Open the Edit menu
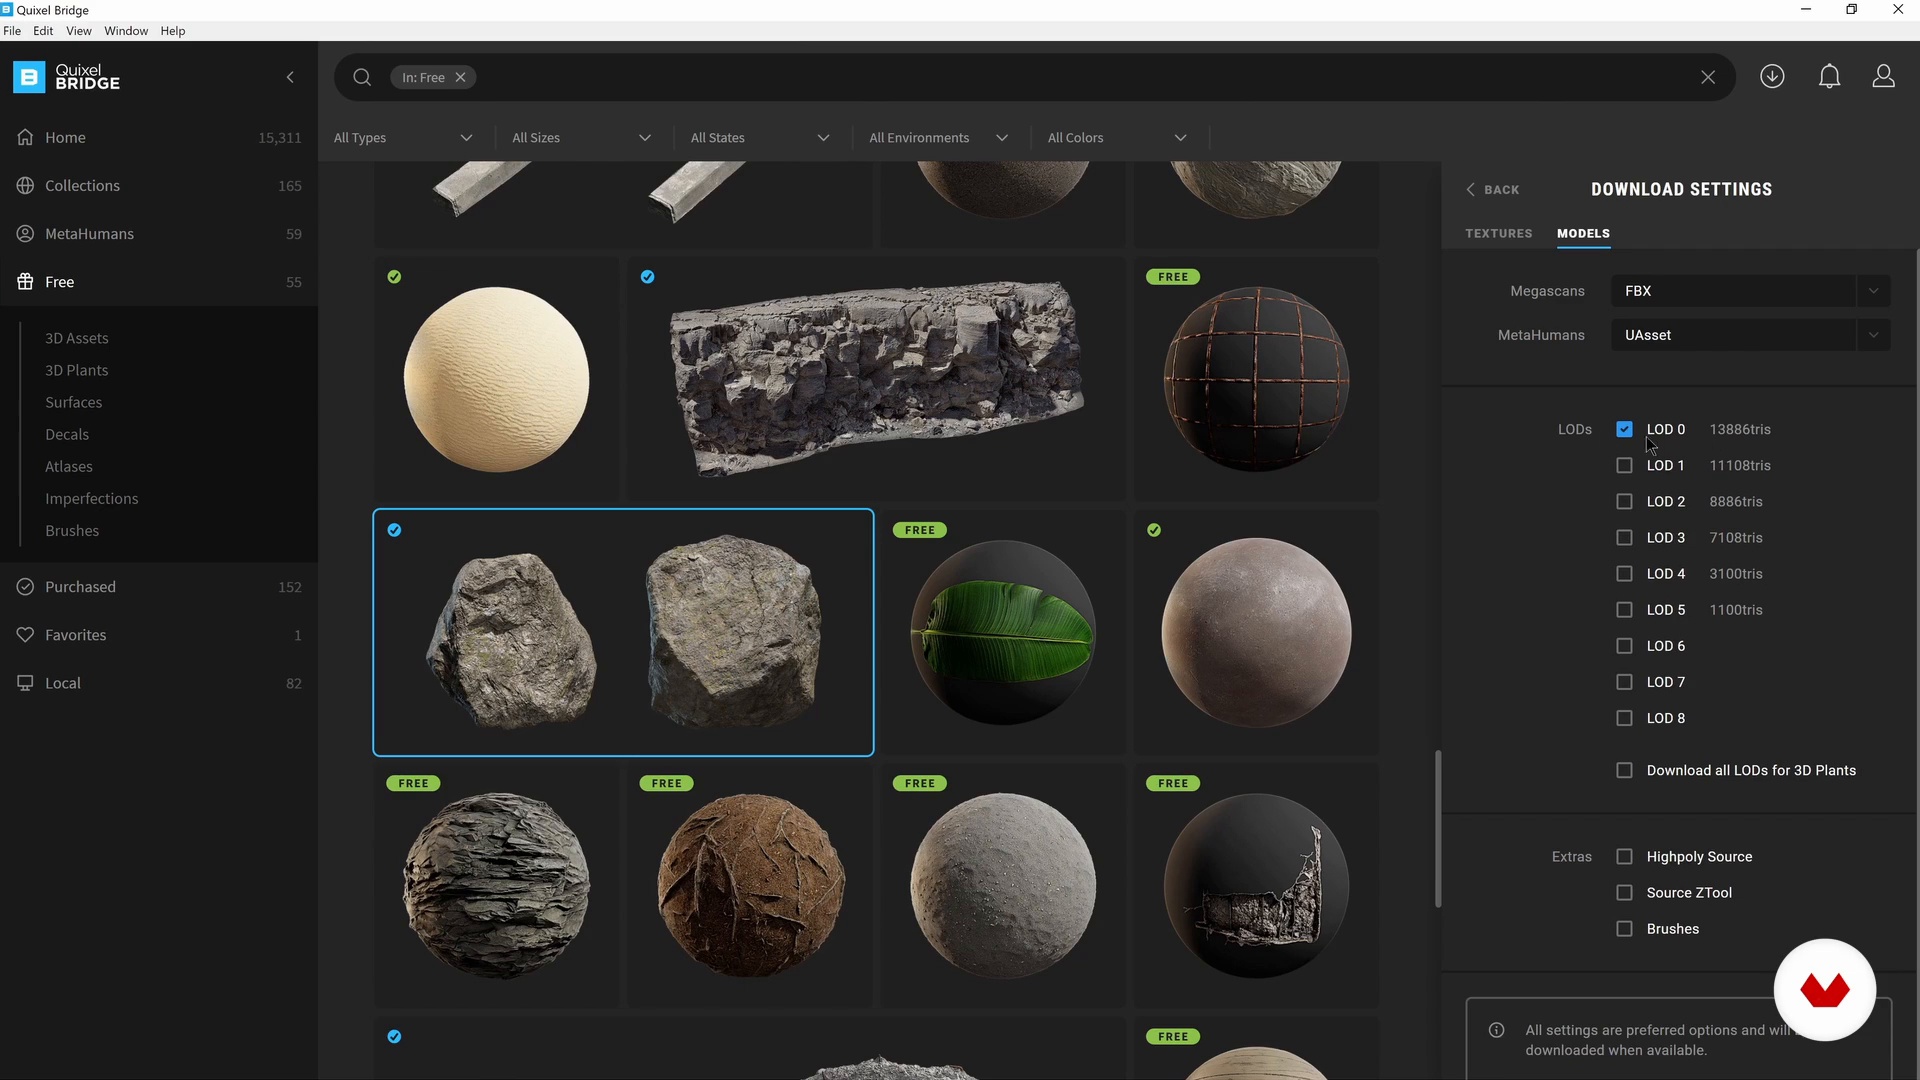Screen dimensions: 1920x1080 43,31
